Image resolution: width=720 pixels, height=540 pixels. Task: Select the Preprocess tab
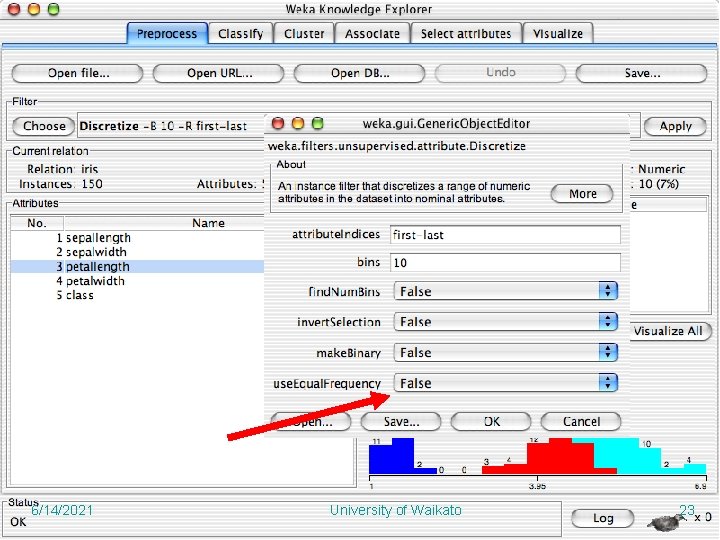pos(167,34)
